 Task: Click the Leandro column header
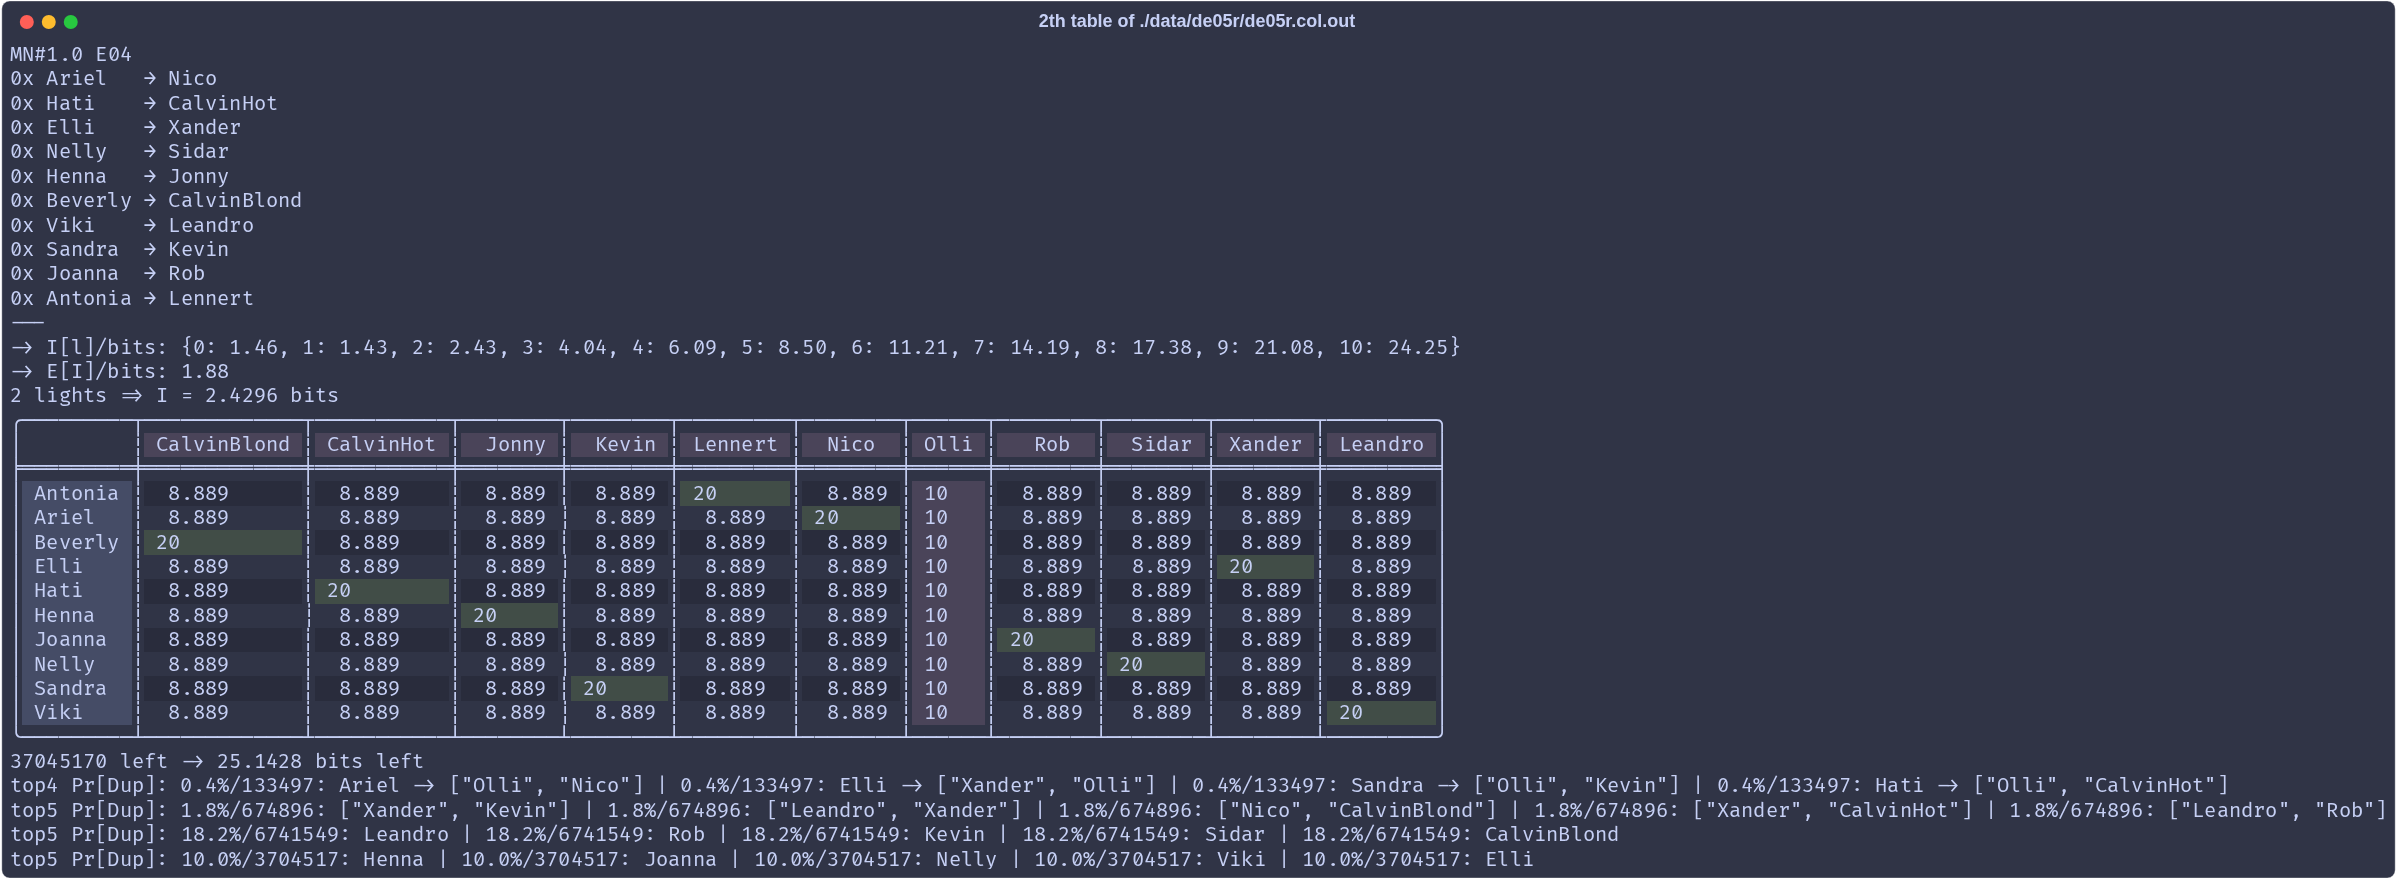click(1381, 444)
